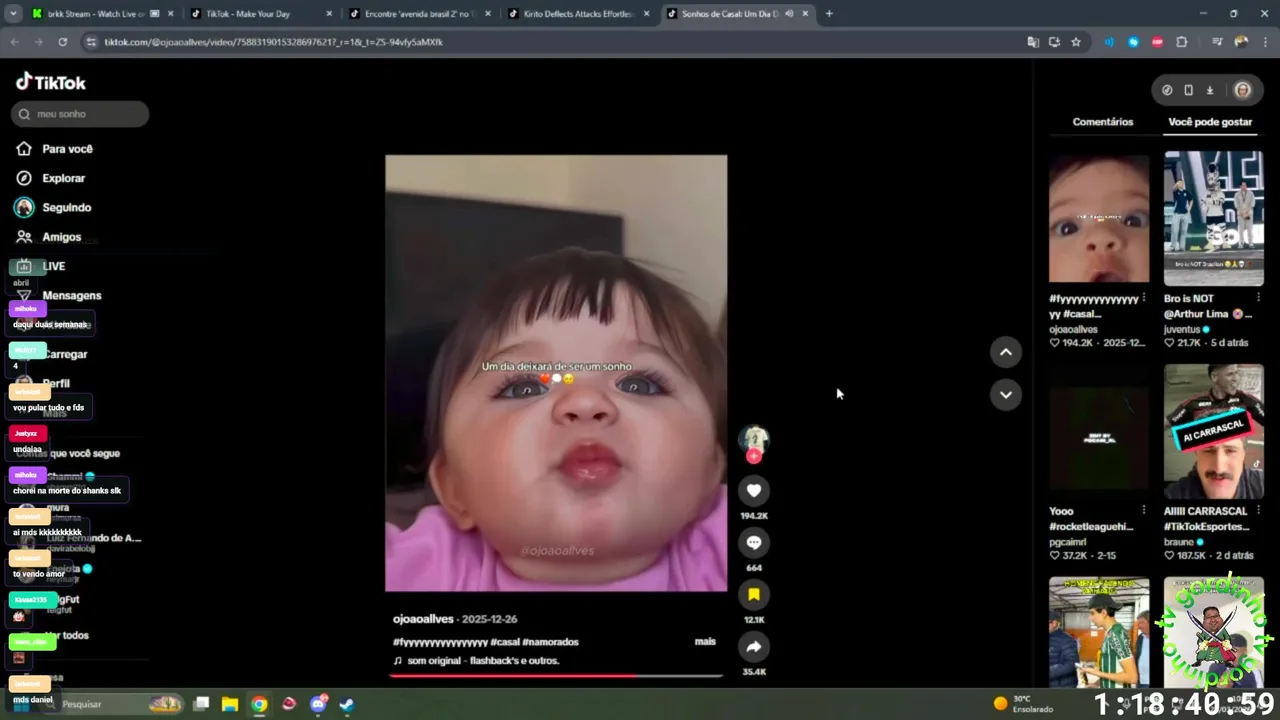The width and height of the screenshot is (1280, 720).
Task: Open the 'som original - flashback's' sound link
Action: click(x=476, y=661)
